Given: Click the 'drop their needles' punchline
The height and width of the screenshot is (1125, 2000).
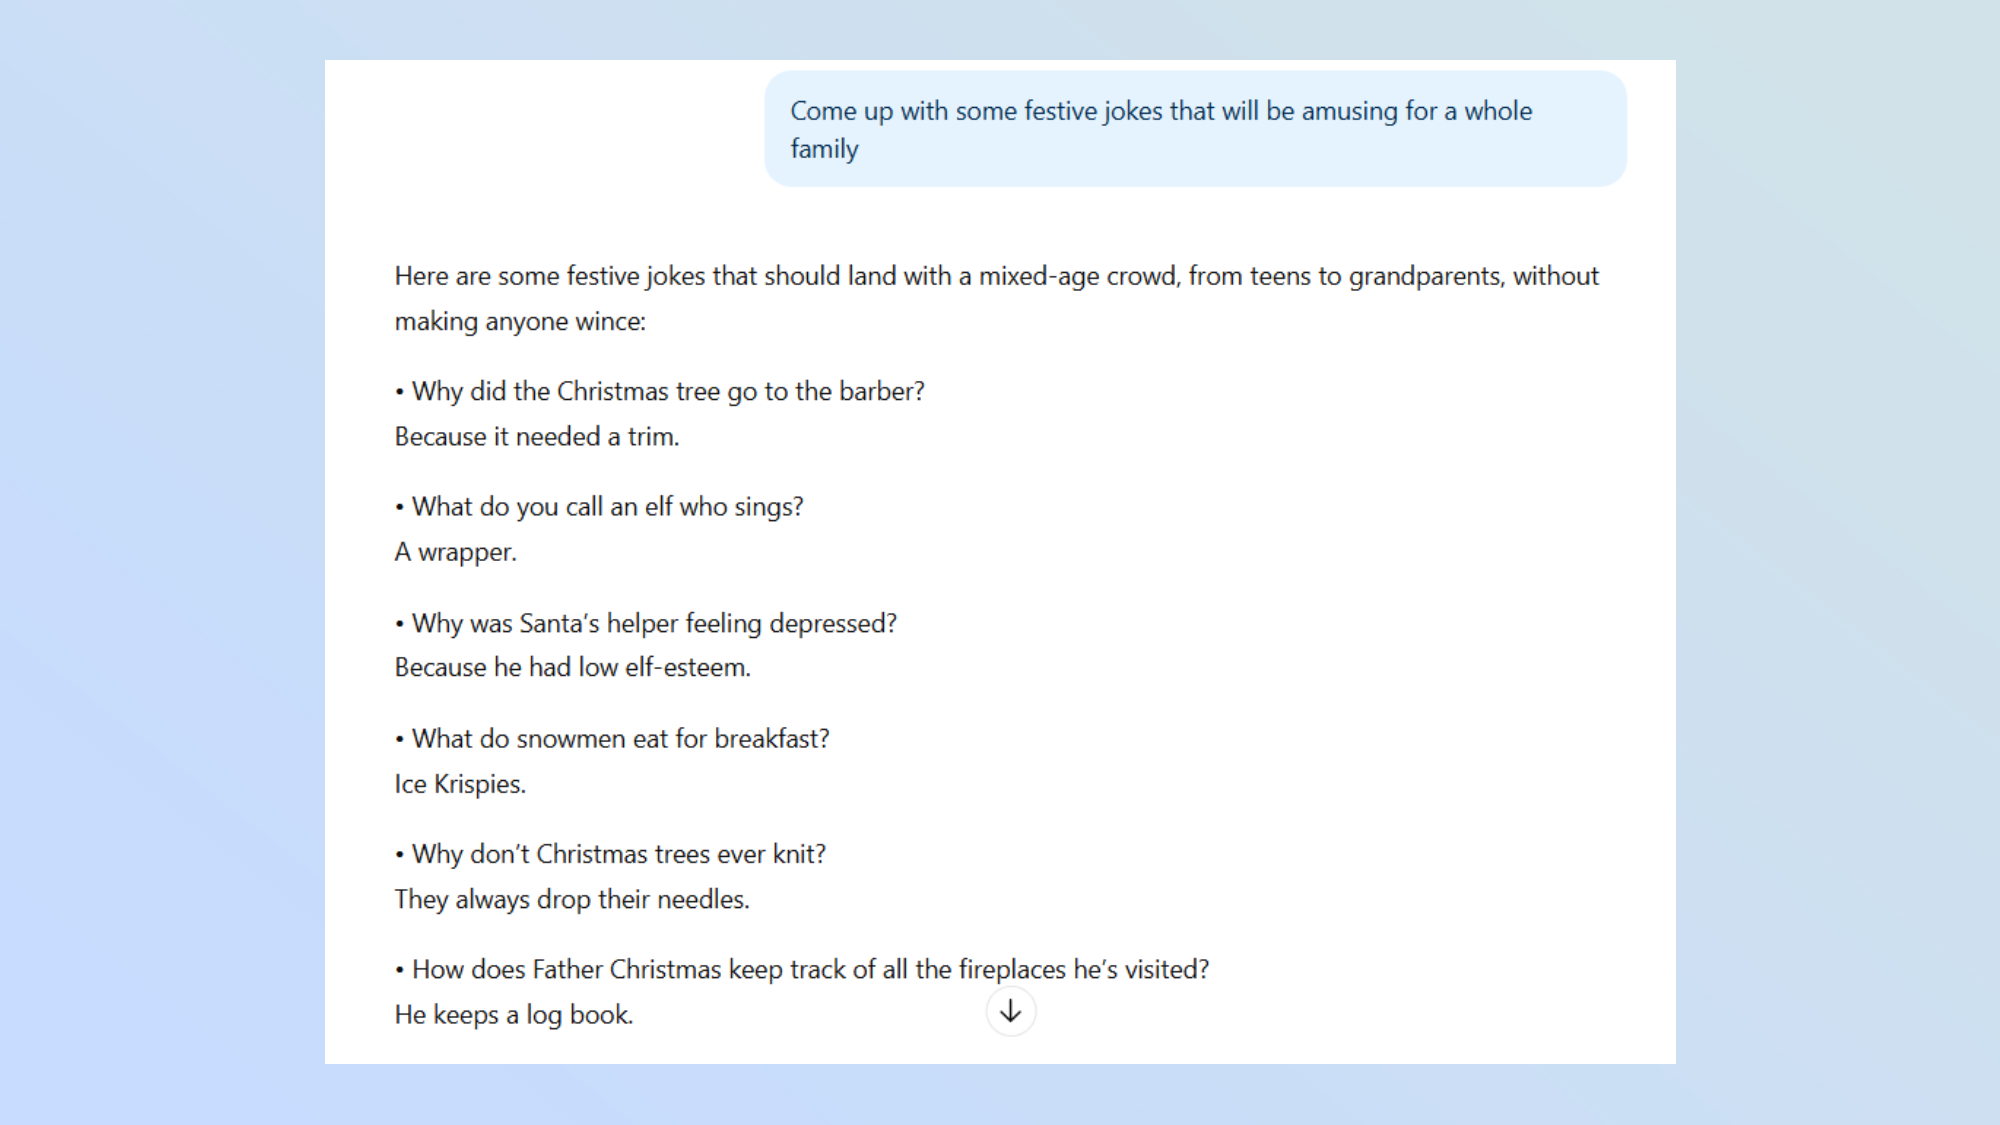Looking at the screenshot, I should 572,900.
